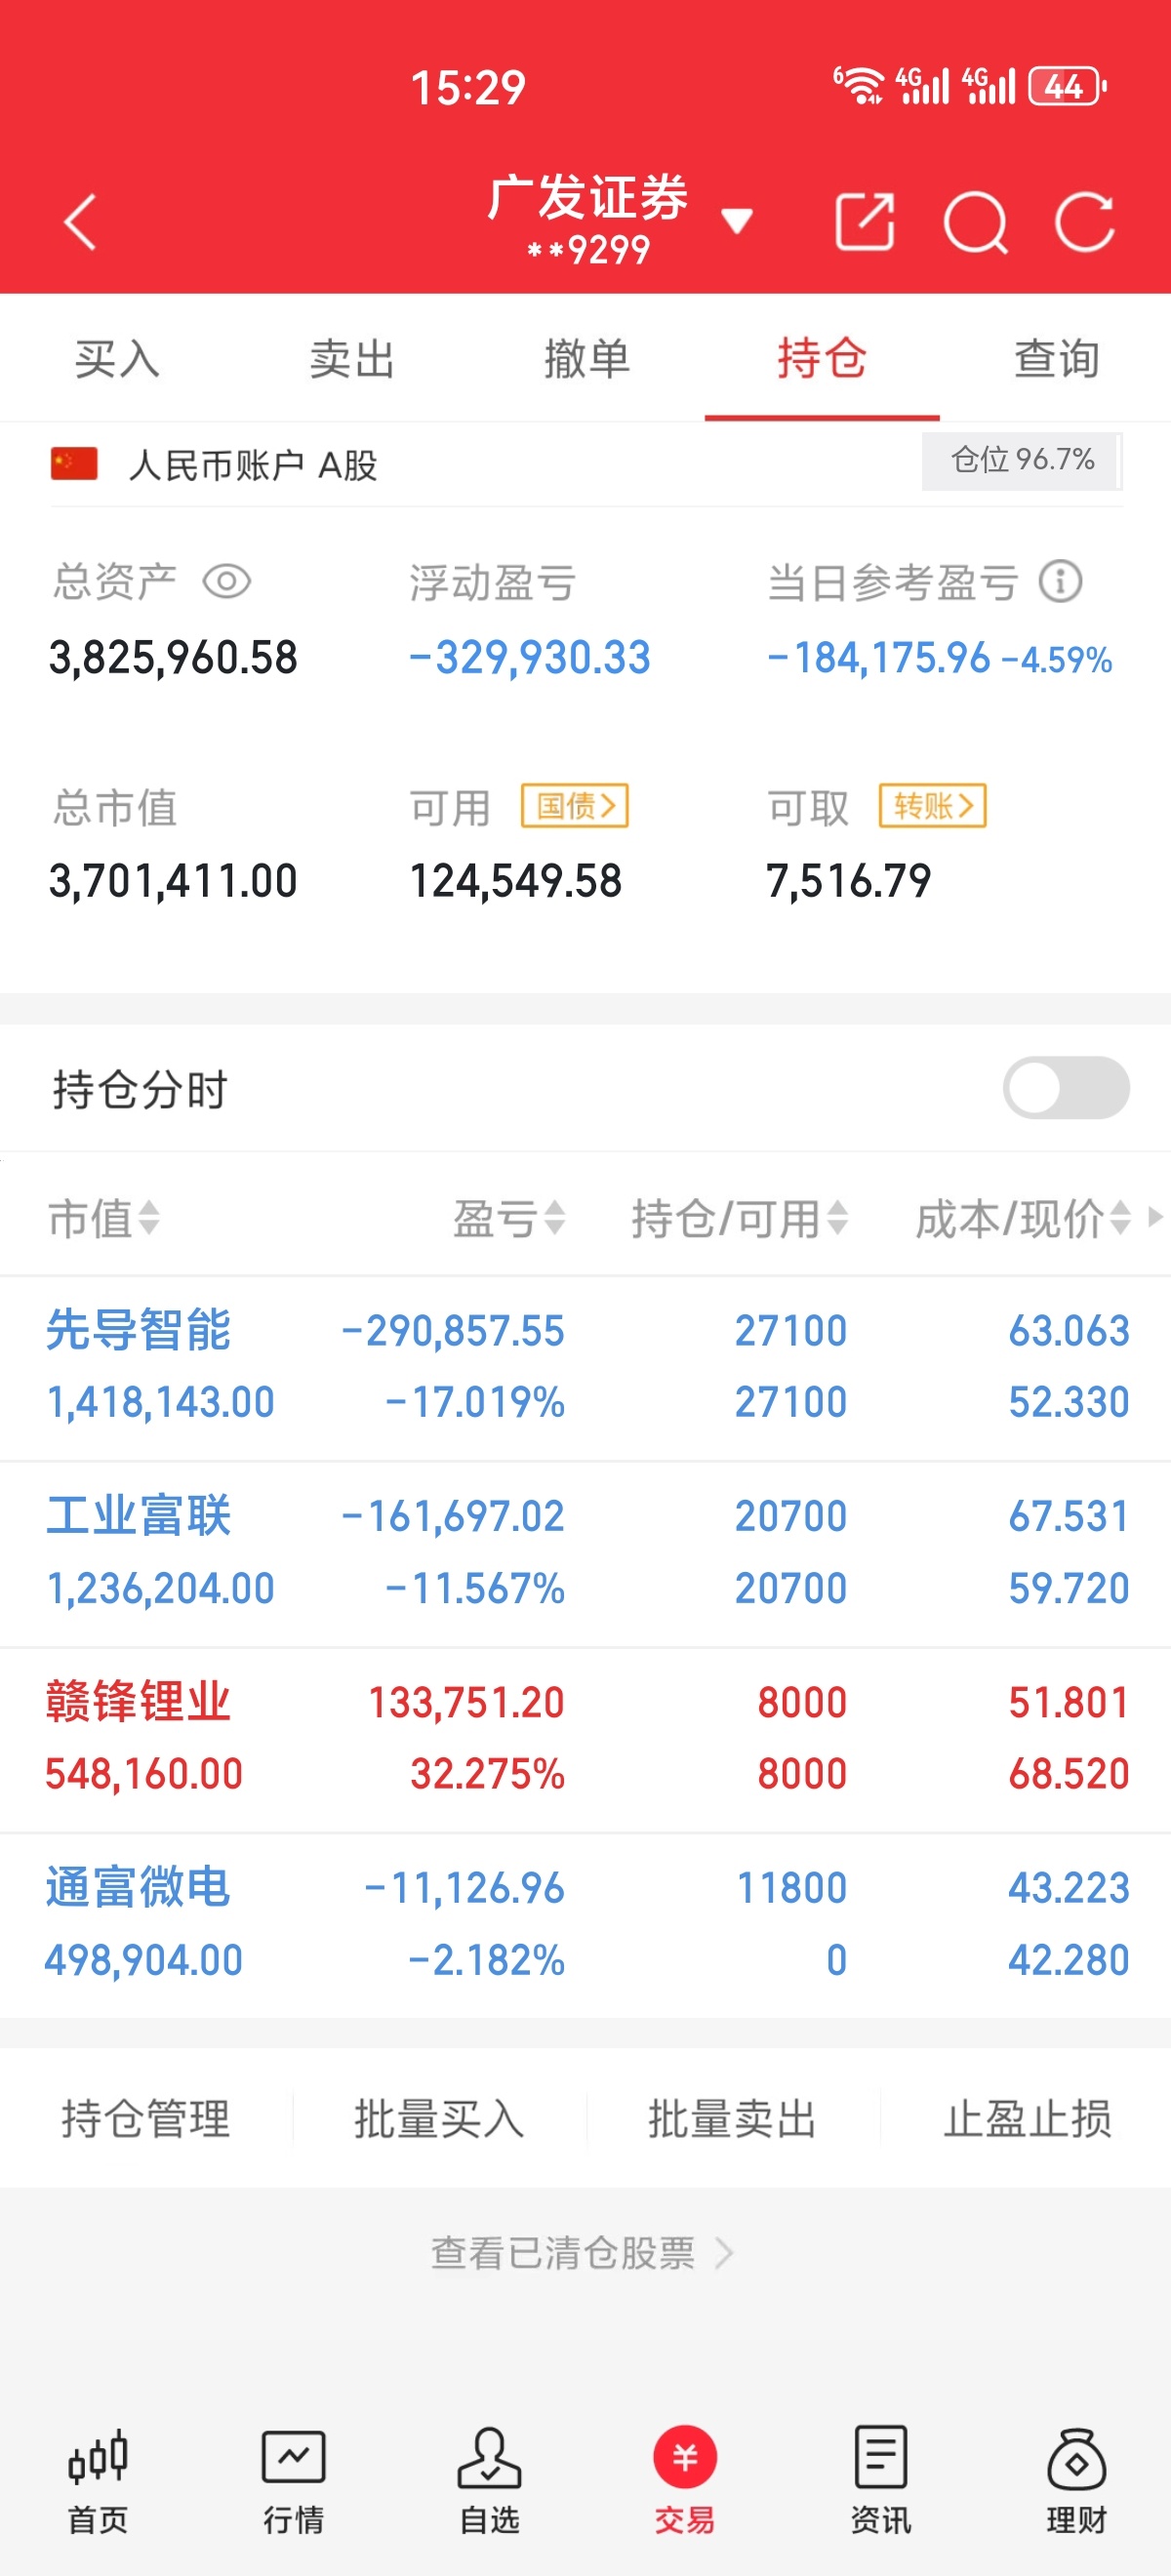Image resolution: width=1171 pixels, height=2576 pixels.
Task: Tap 止盈止损 button
Action: tap(1027, 2118)
